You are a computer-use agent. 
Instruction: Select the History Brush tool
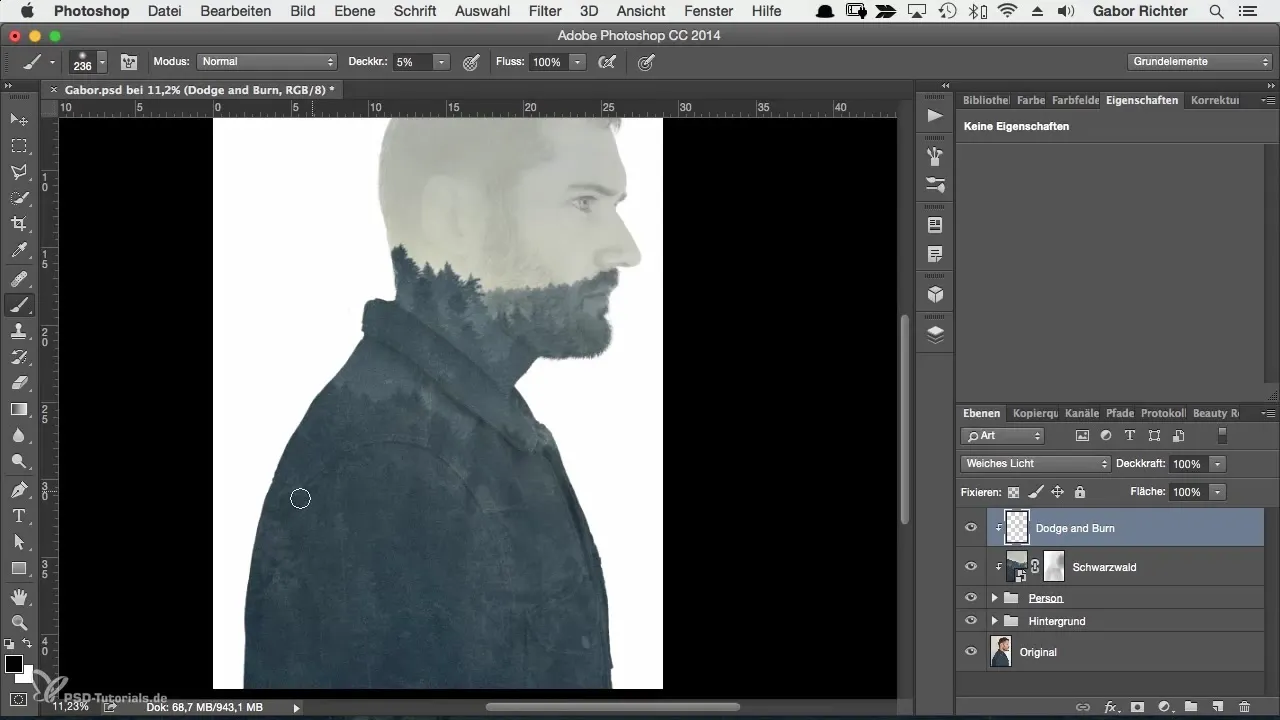(x=19, y=357)
